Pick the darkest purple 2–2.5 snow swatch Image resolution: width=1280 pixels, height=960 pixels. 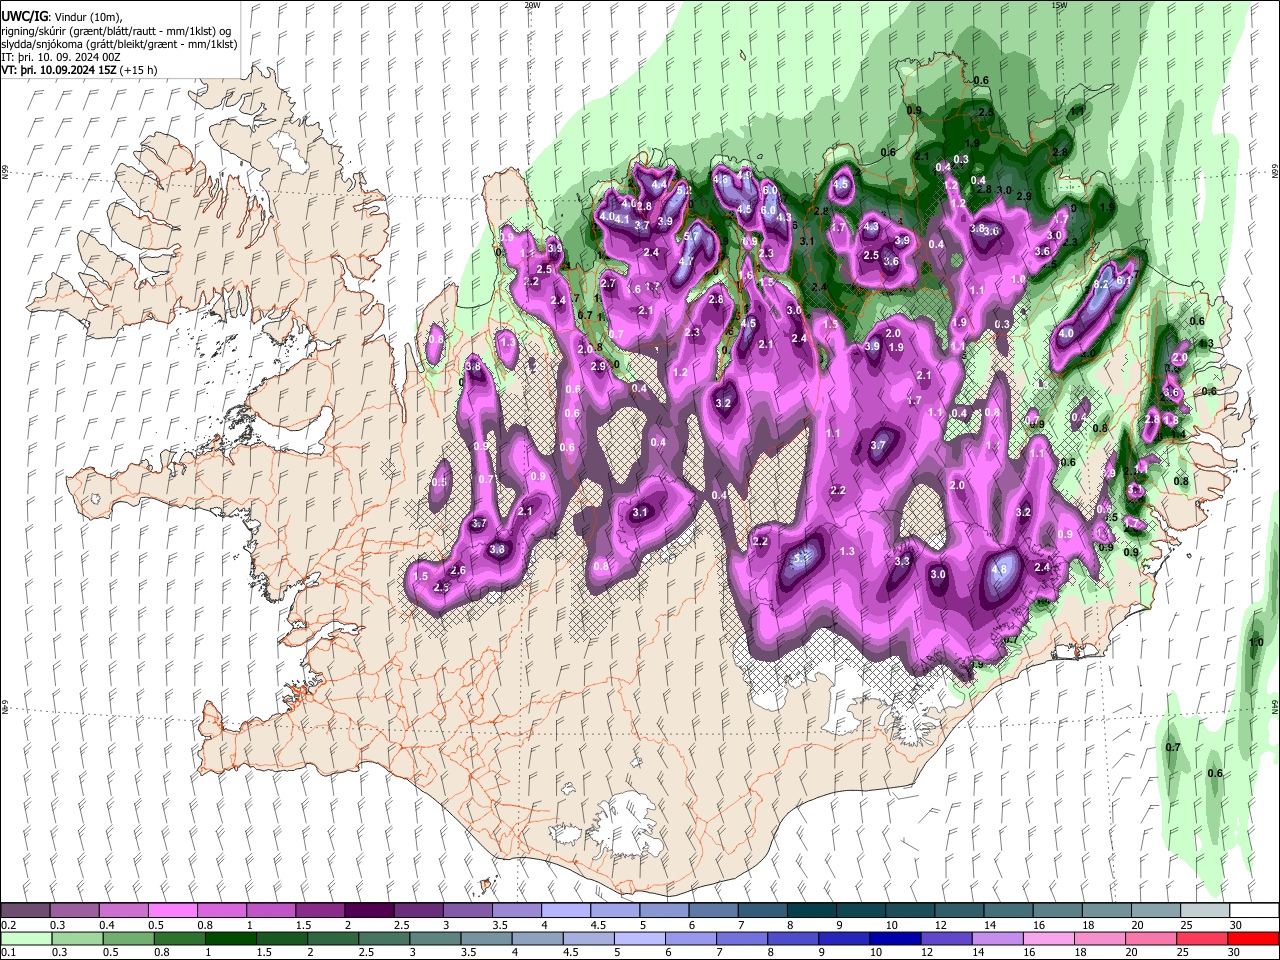[x=368, y=911]
